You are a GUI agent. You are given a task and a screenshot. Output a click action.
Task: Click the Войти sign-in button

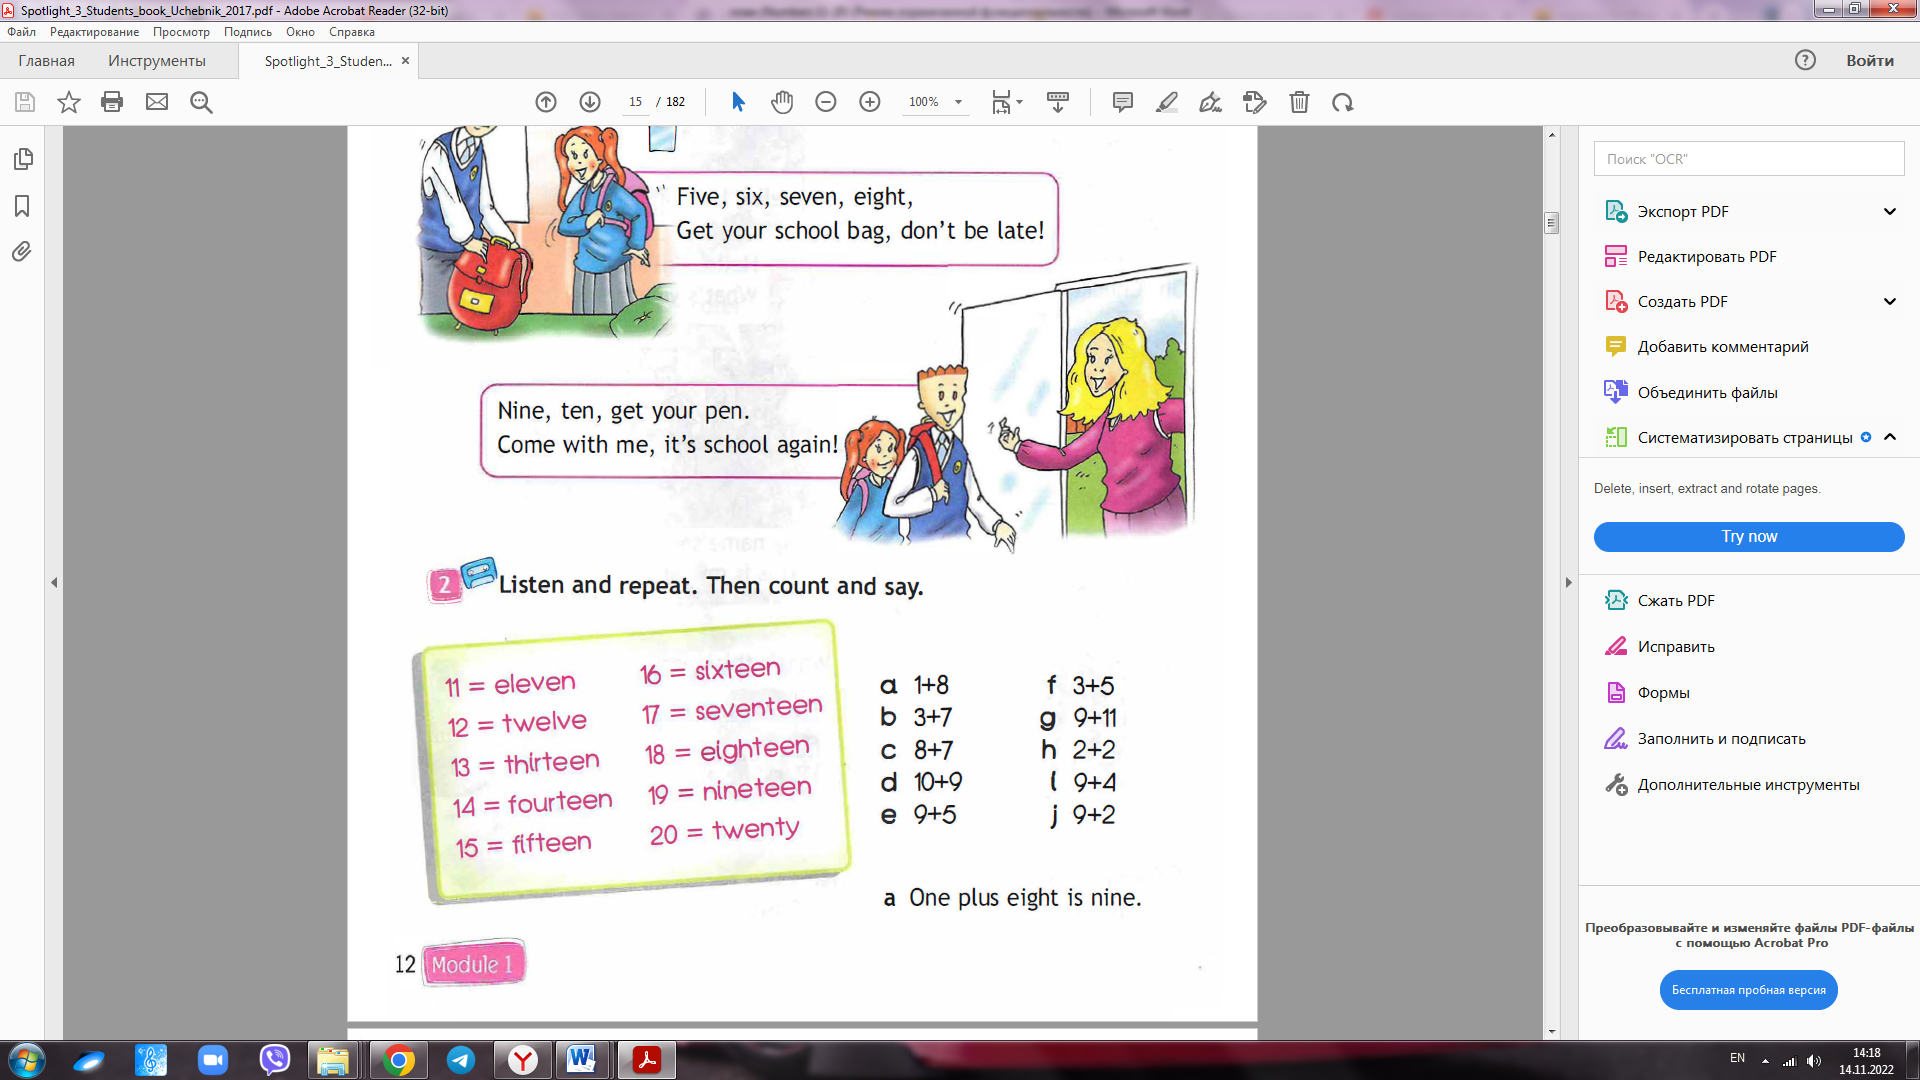pos(1870,60)
